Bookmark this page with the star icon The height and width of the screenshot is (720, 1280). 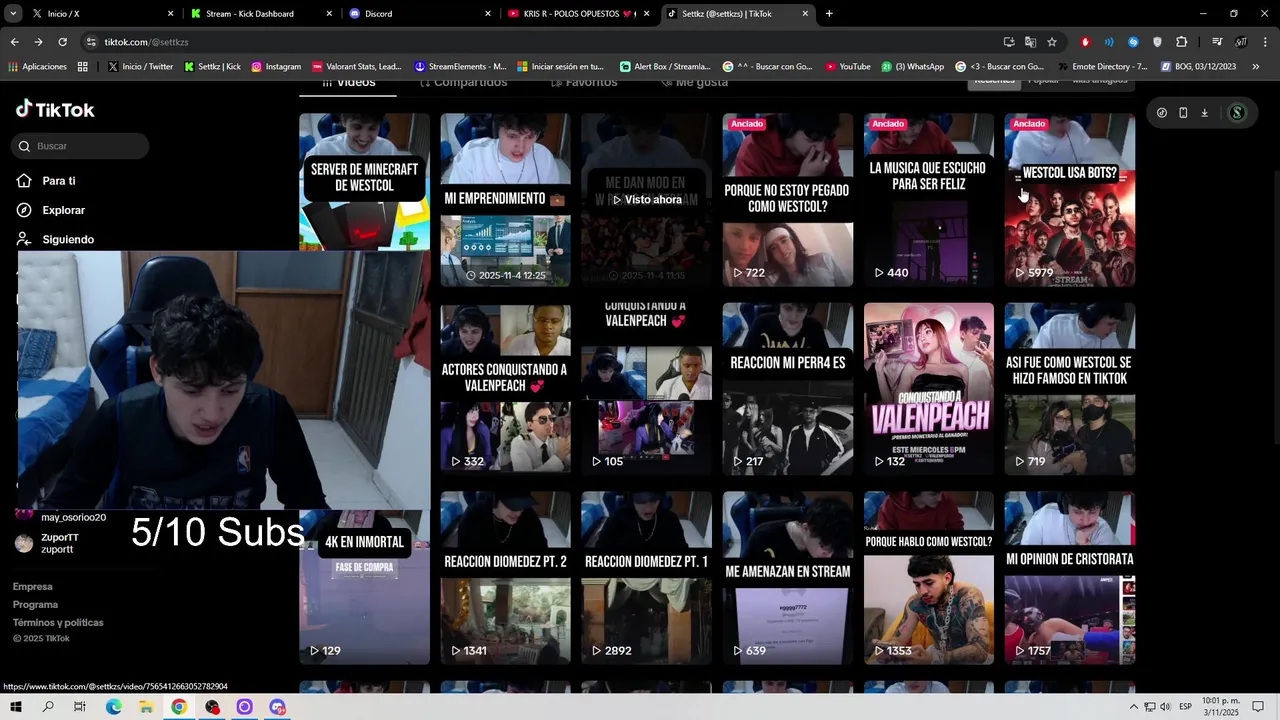[1052, 42]
